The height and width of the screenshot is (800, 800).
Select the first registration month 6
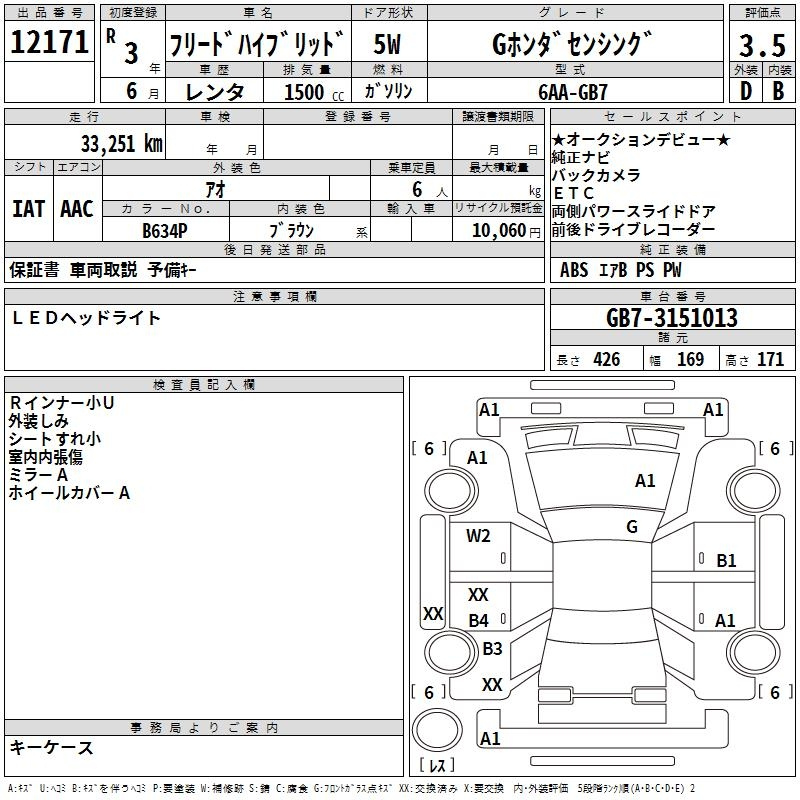132,91
